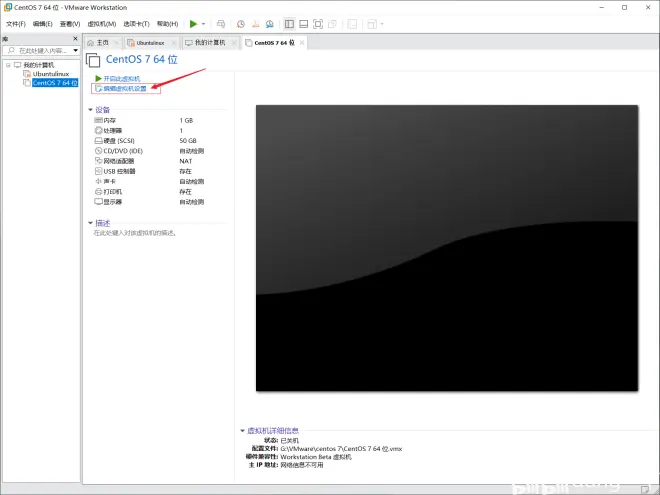Collapse the 虚拟机详细信息 section
Image resolution: width=660 pixels, height=495 pixels.
click(242, 431)
